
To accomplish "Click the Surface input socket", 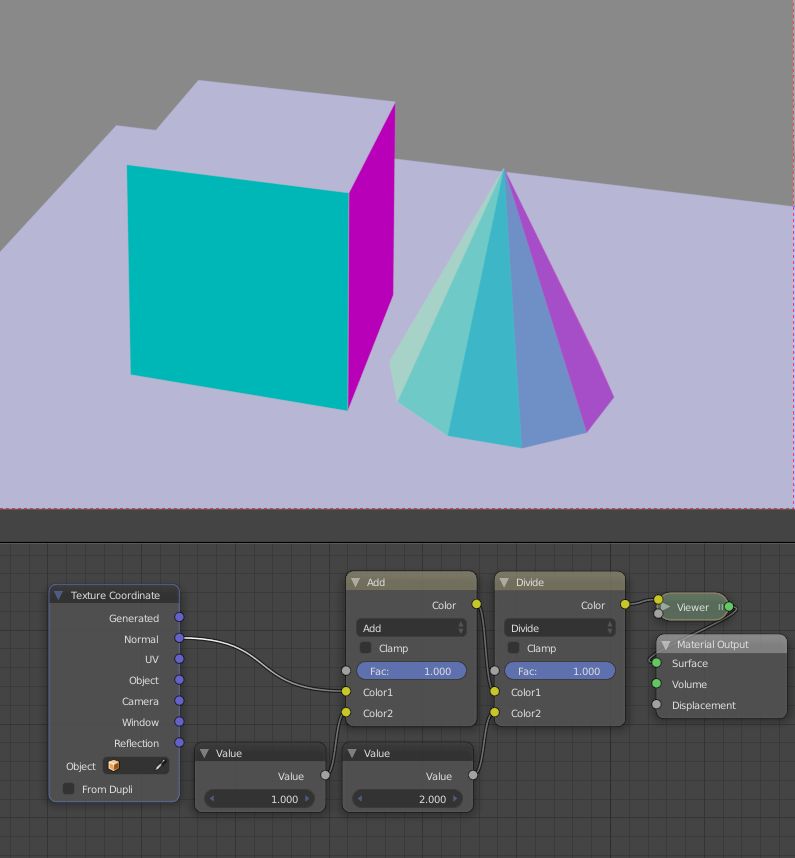I will [x=657, y=663].
